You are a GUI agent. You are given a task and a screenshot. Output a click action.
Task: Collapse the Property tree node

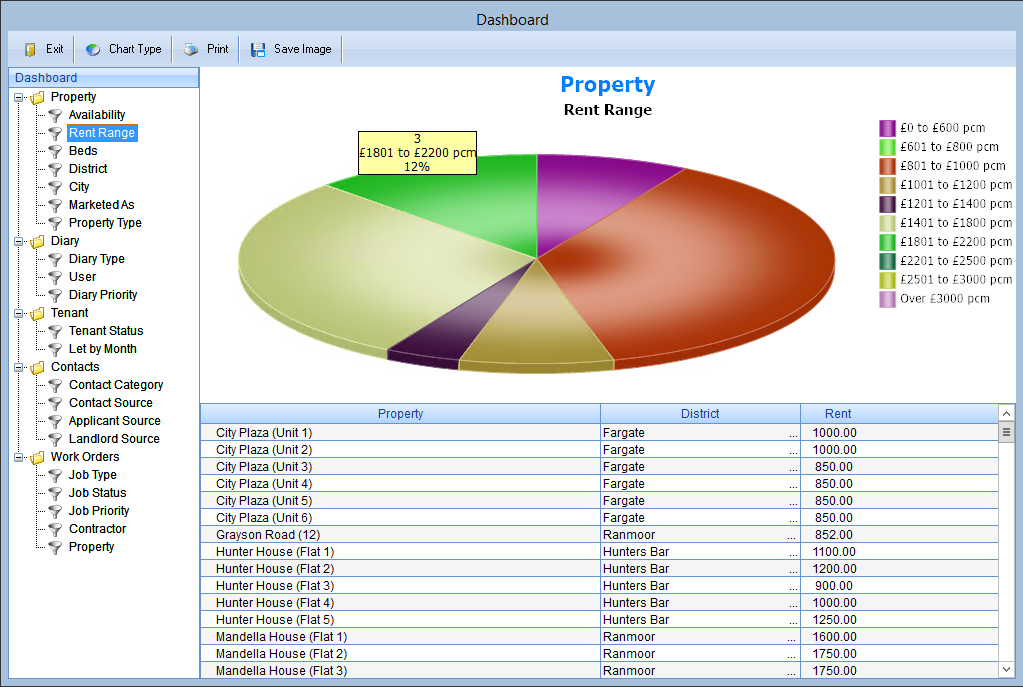coord(18,97)
